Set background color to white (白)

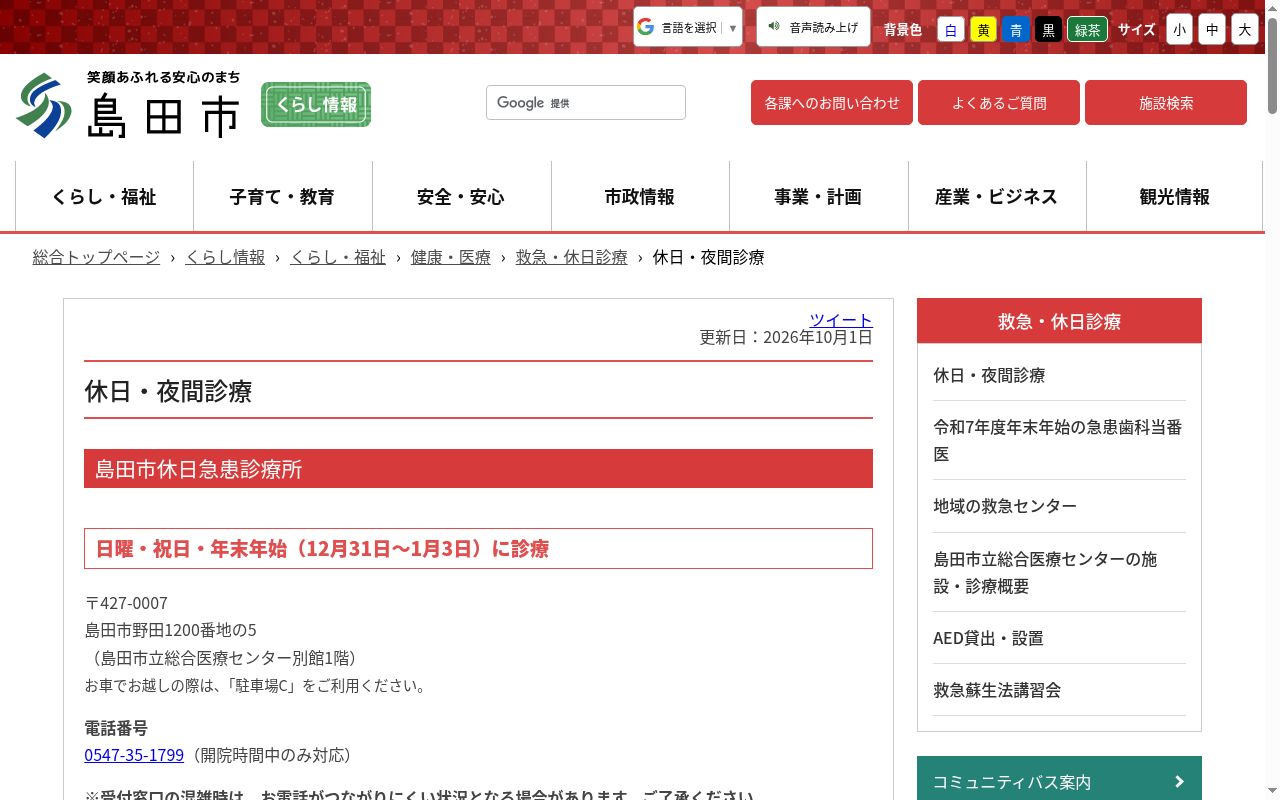(951, 29)
